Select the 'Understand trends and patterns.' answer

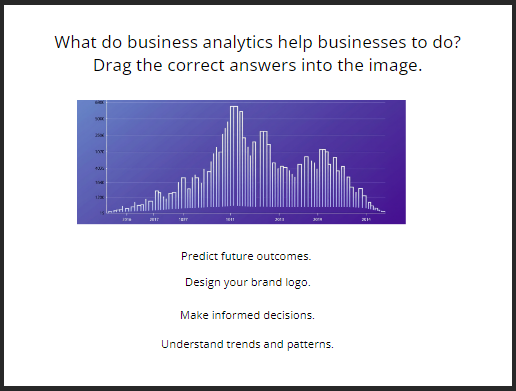click(x=247, y=344)
